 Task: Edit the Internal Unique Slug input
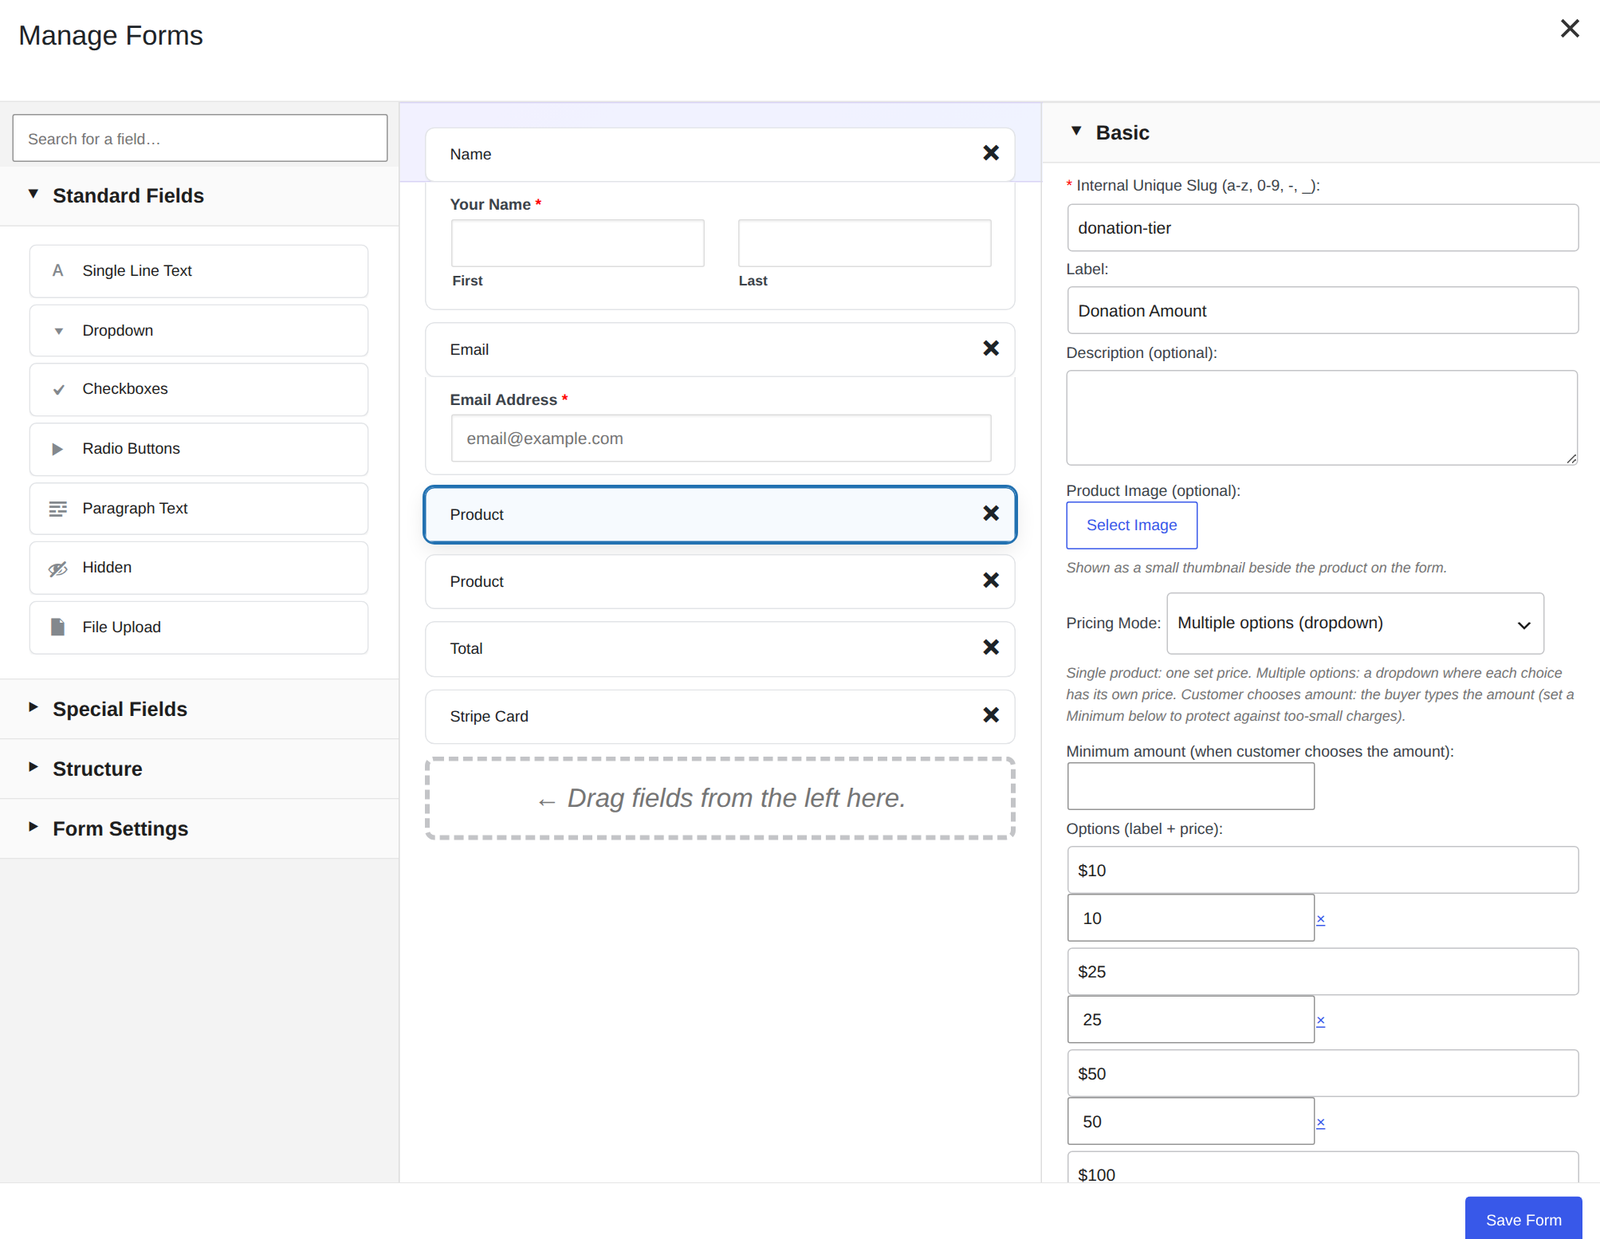click(x=1322, y=228)
